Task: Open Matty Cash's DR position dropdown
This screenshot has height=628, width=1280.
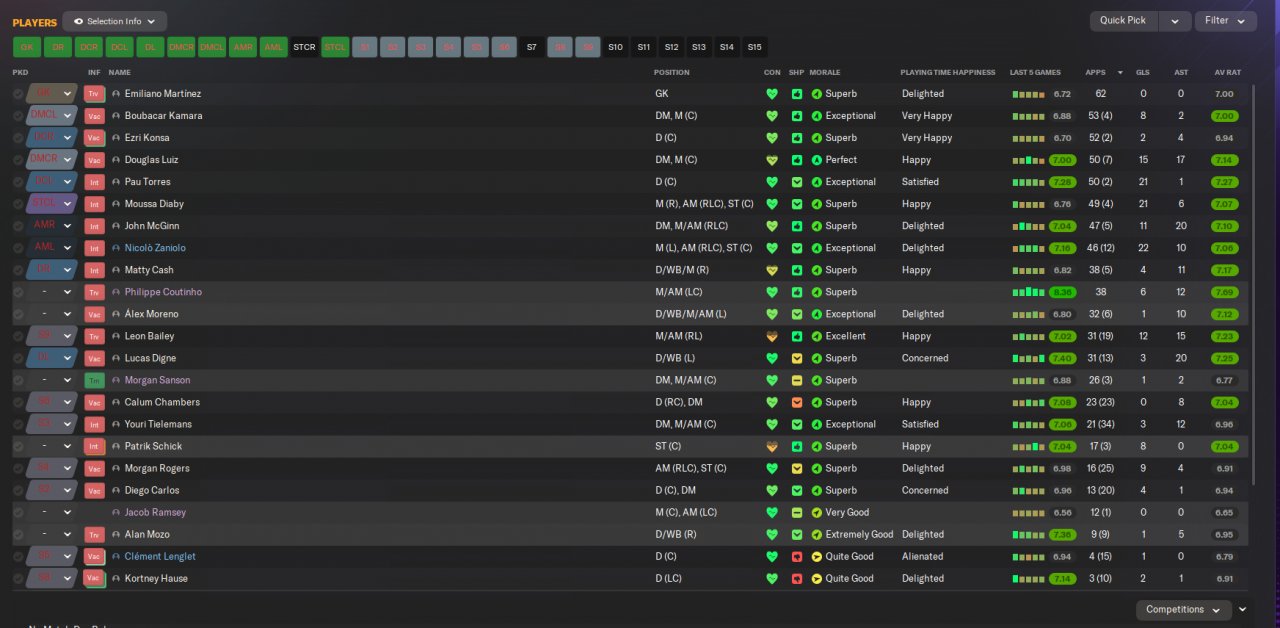Action: click(52, 270)
